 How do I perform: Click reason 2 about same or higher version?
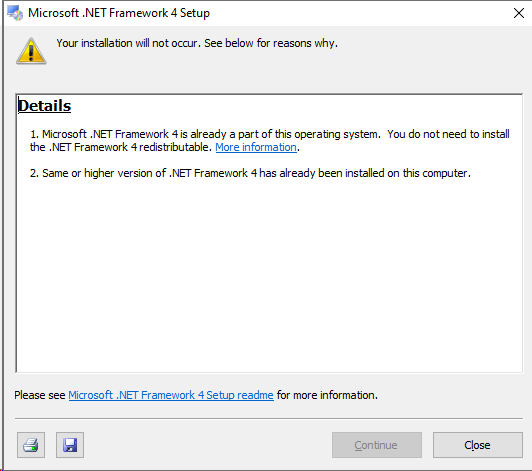[x=250, y=173]
